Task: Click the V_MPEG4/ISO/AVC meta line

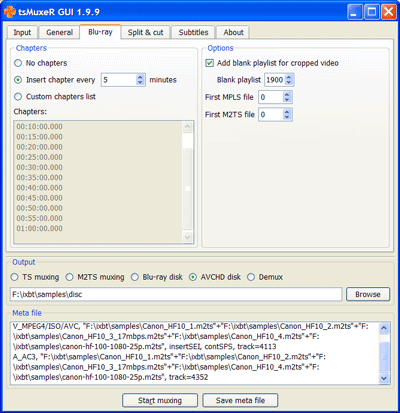Action: [191, 336]
